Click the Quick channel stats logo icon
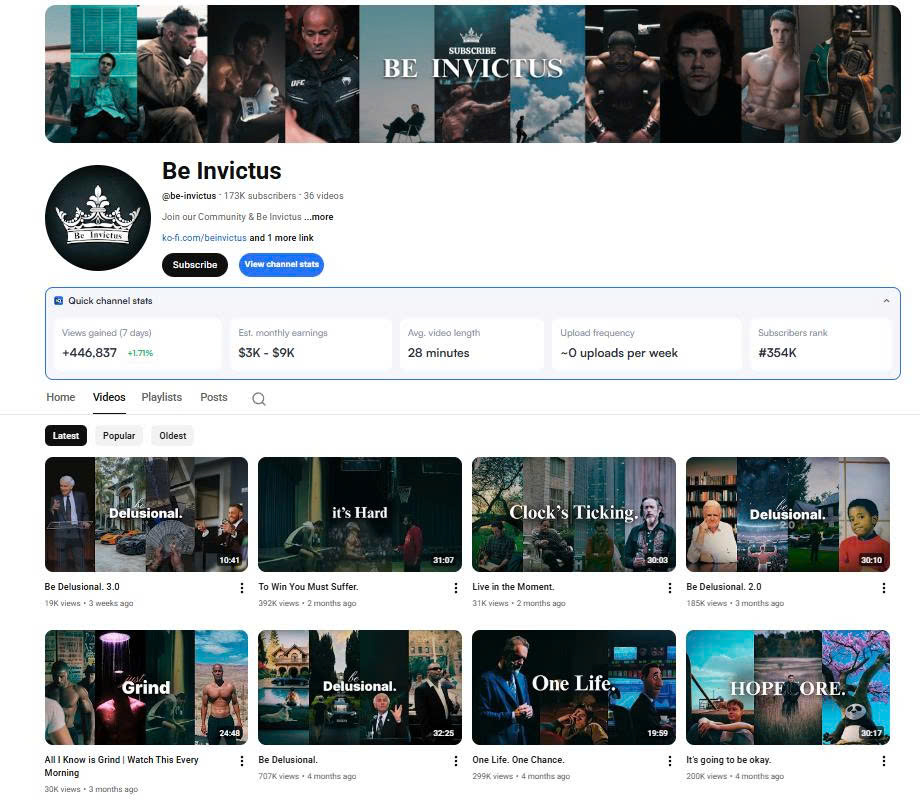Screen dimensions: 920x803 (x=59, y=301)
